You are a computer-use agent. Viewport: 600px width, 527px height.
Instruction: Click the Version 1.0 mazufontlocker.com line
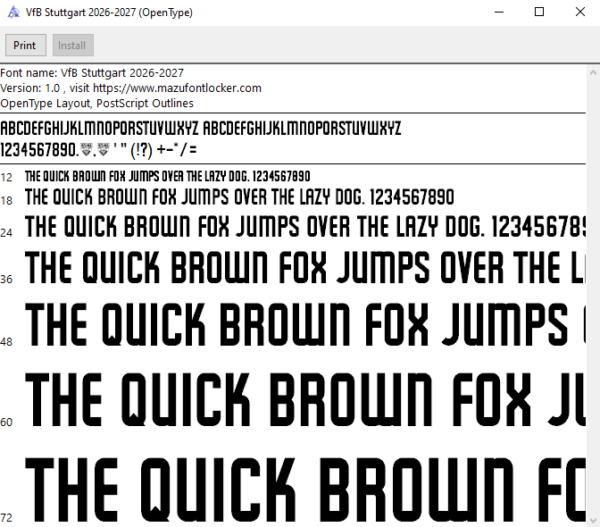click(x=130, y=88)
